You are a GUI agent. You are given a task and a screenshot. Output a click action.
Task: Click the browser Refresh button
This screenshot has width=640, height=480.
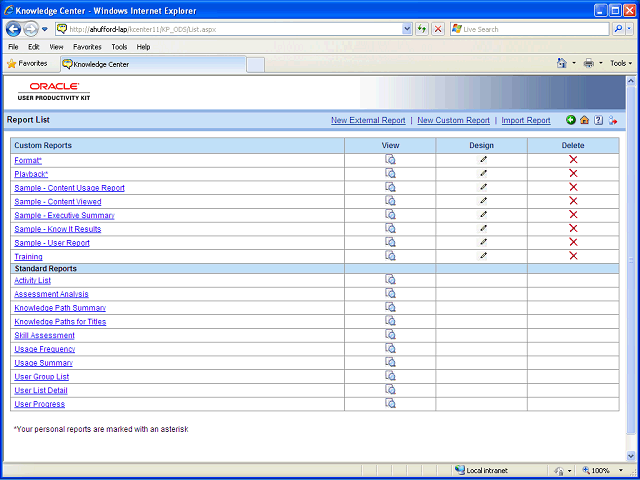tap(422, 29)
